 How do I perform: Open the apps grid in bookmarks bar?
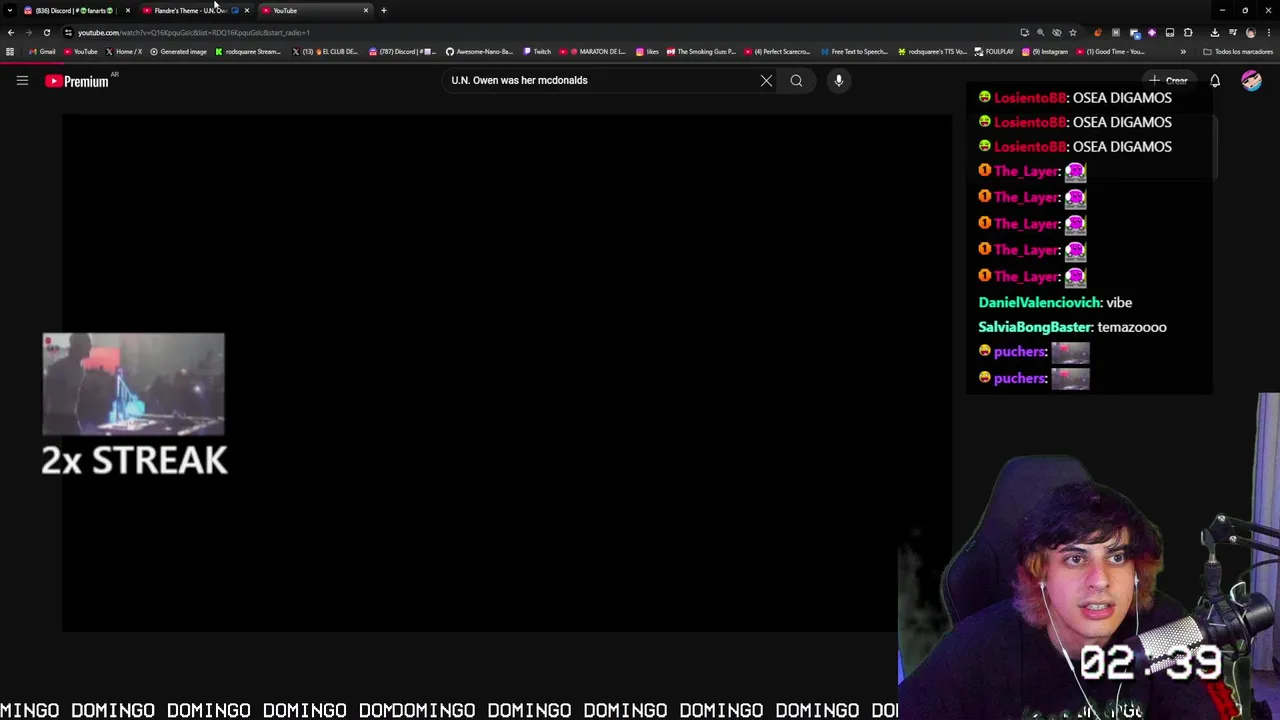10,52
